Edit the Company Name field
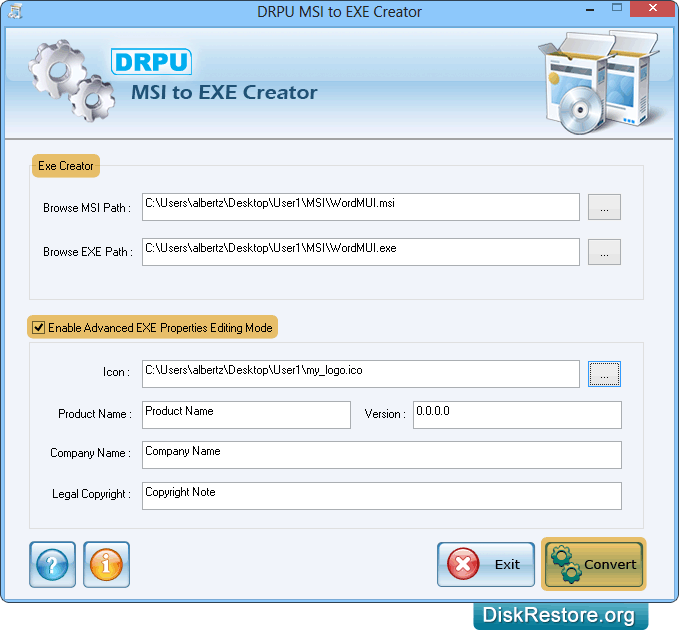679x630 pixels. click(x=382, y=455)
